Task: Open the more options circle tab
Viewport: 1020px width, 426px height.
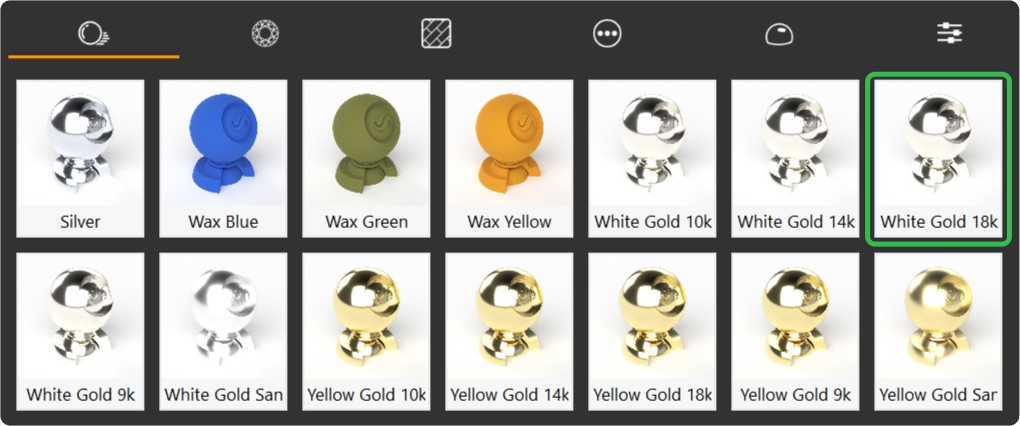Action: 608,33
